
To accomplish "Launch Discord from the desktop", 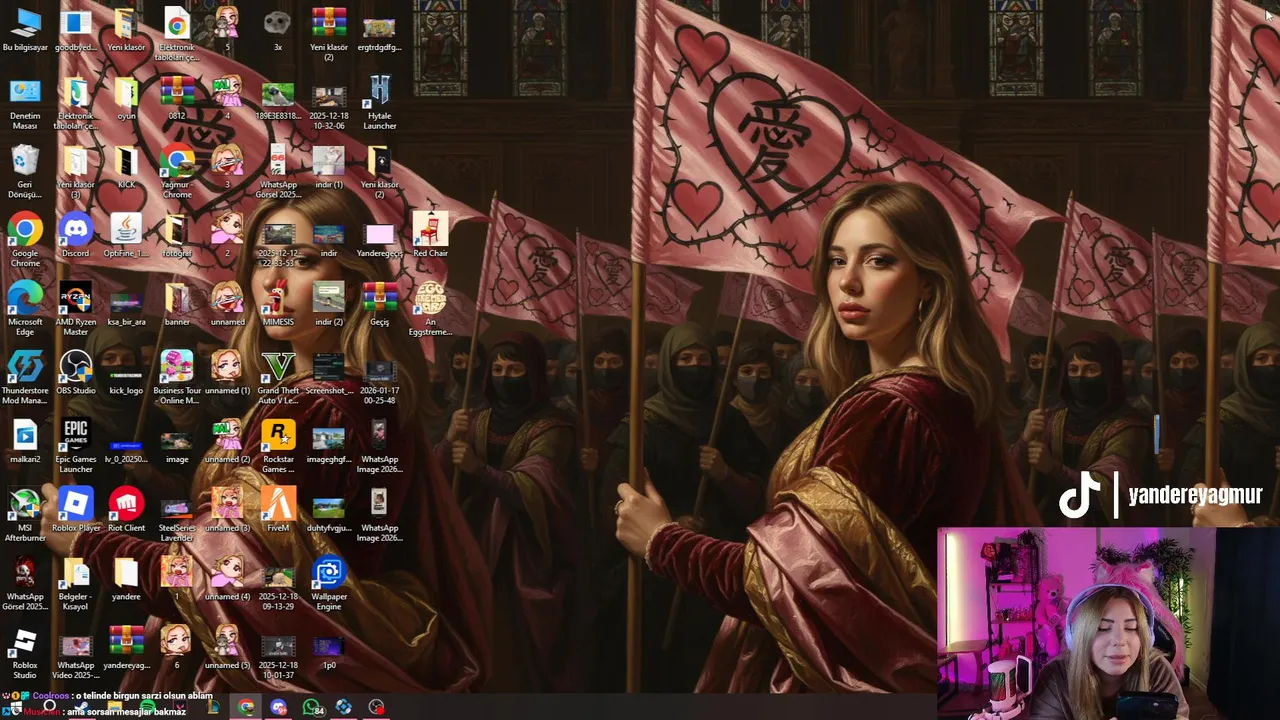I will point(76,236).
